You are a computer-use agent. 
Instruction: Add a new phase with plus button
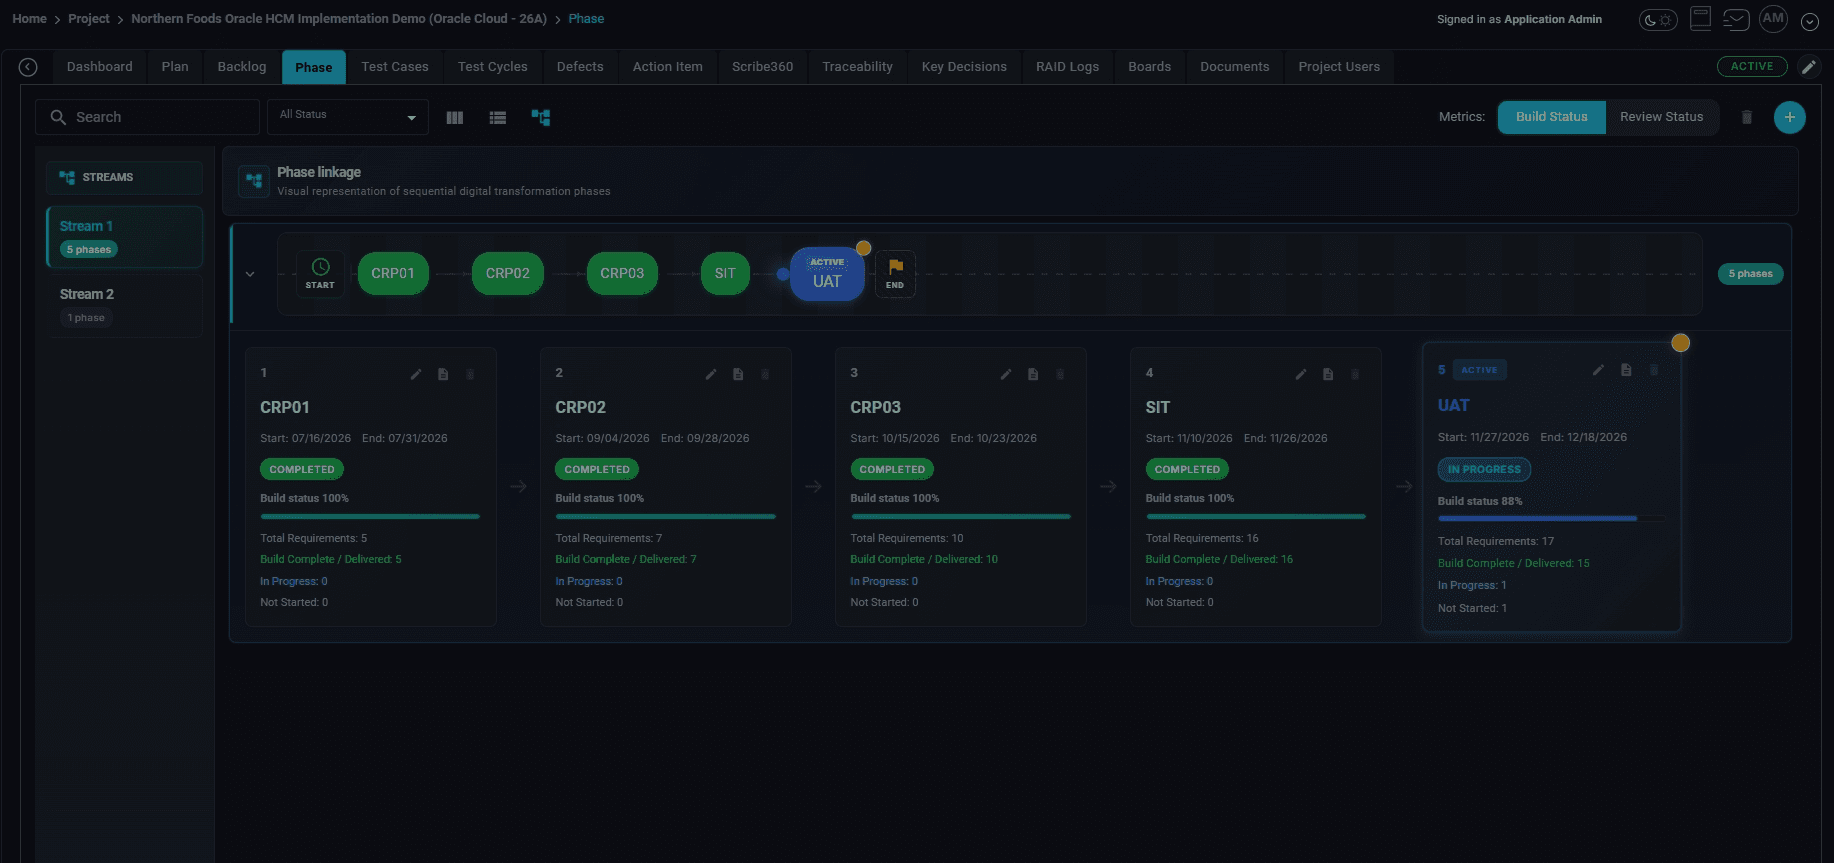coord(1790,117)
